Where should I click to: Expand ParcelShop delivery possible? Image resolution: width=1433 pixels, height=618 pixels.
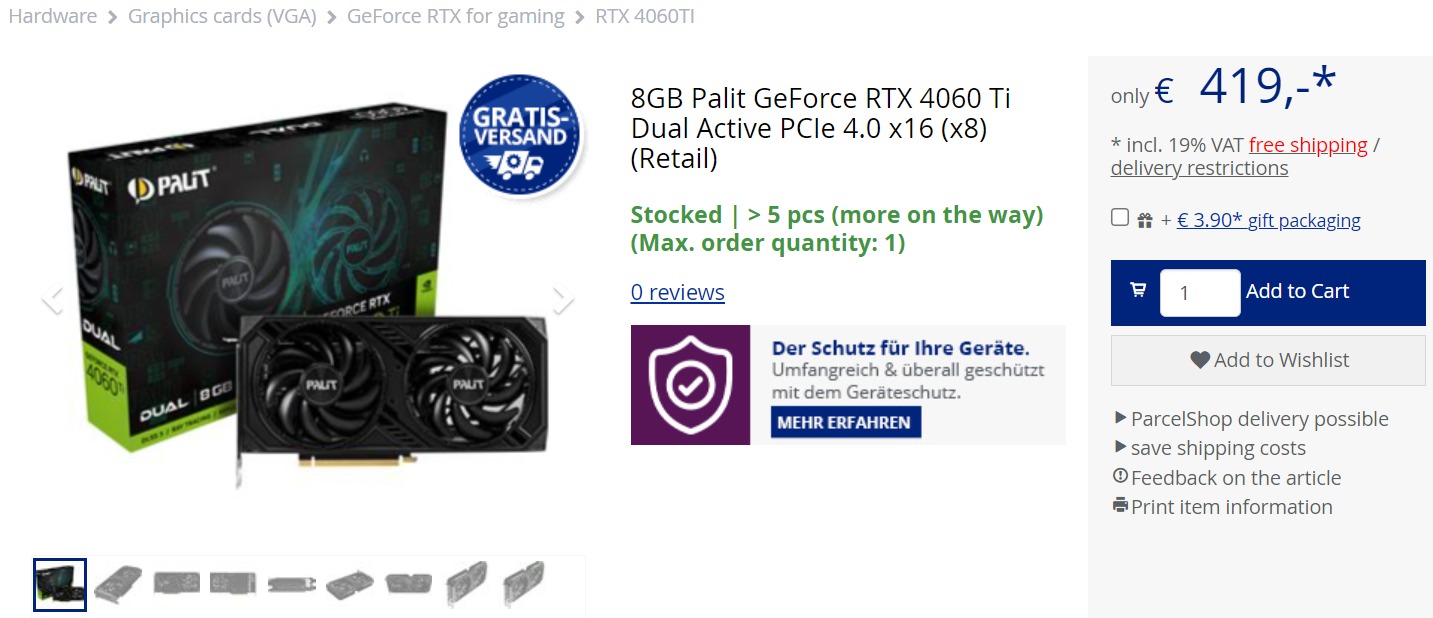1251,419
